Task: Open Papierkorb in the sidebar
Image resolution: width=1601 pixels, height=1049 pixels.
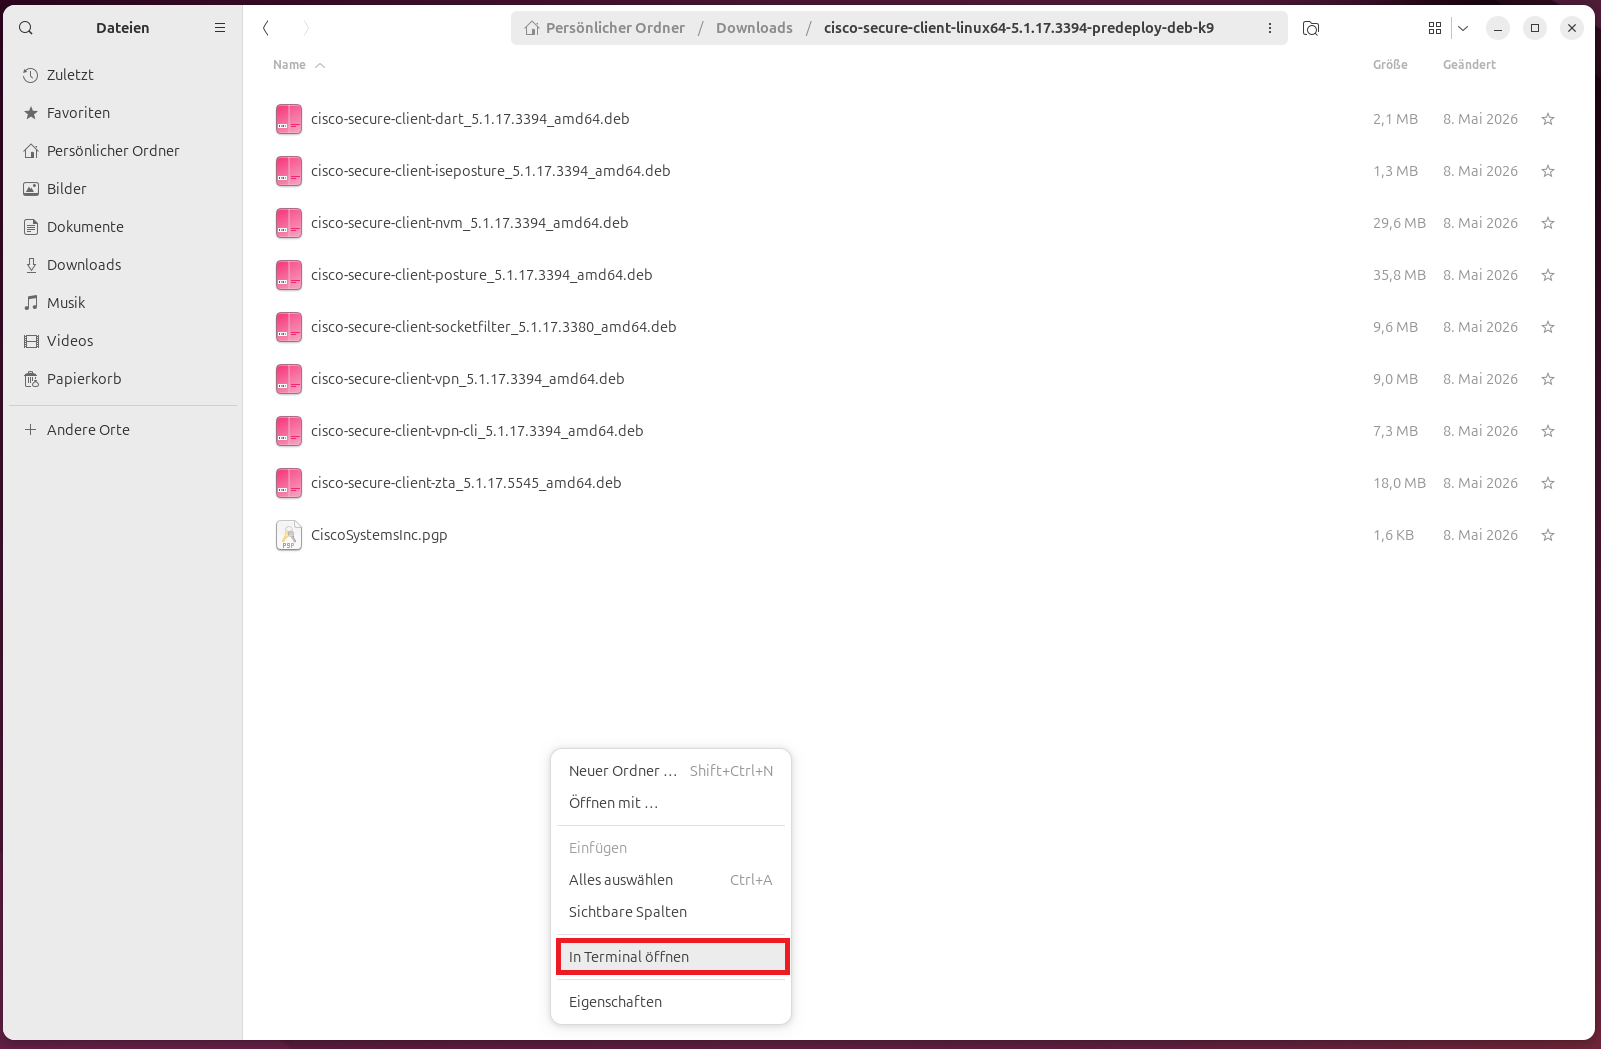Action: [x=124, y=379]
